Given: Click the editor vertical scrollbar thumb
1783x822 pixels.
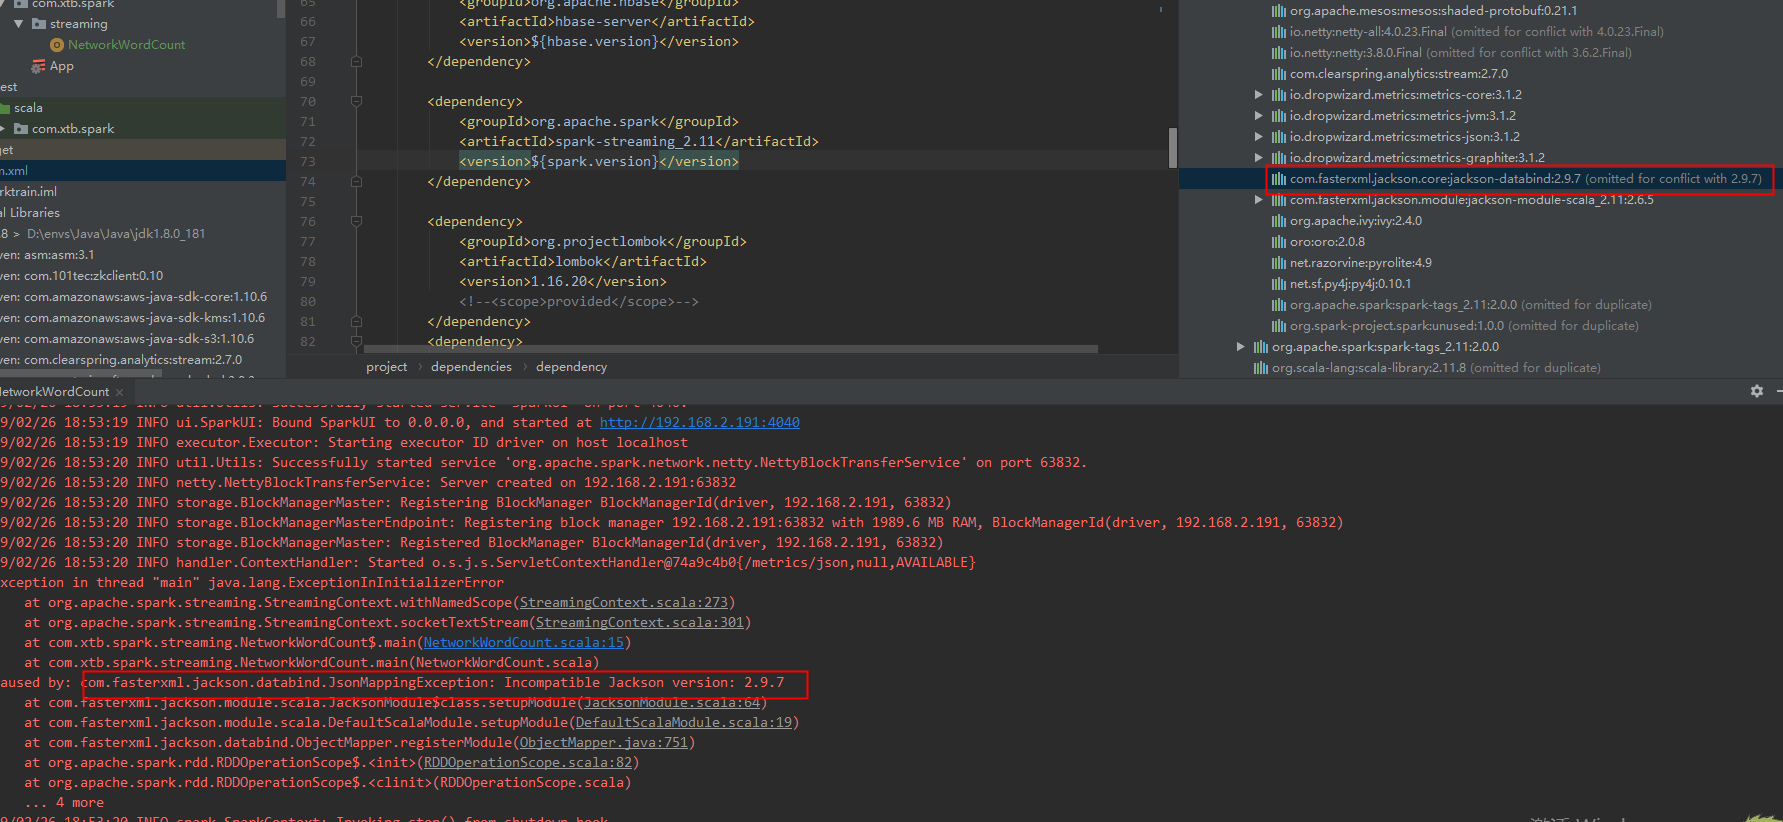Looking at the screenshot, I should pyautogui.click(x=1172, y=147).
